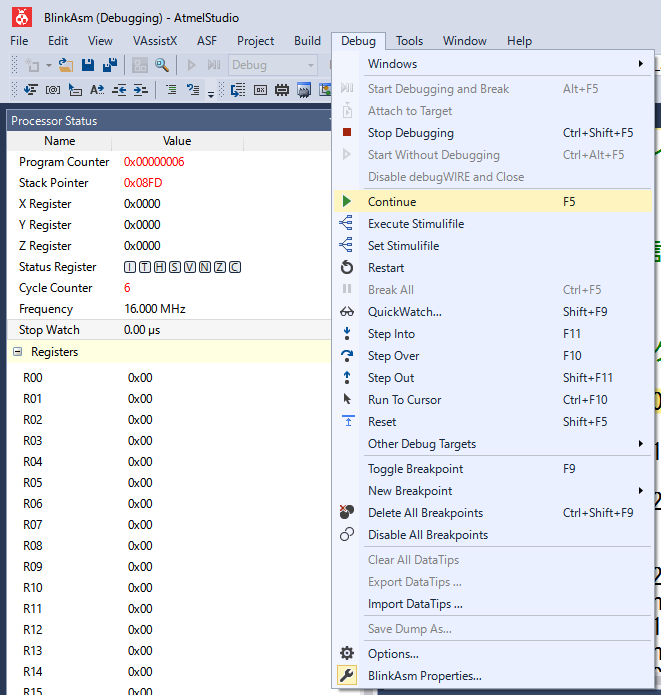
Task: Click the Disable All Breakpoints circles icon
Action: (347, 535)
